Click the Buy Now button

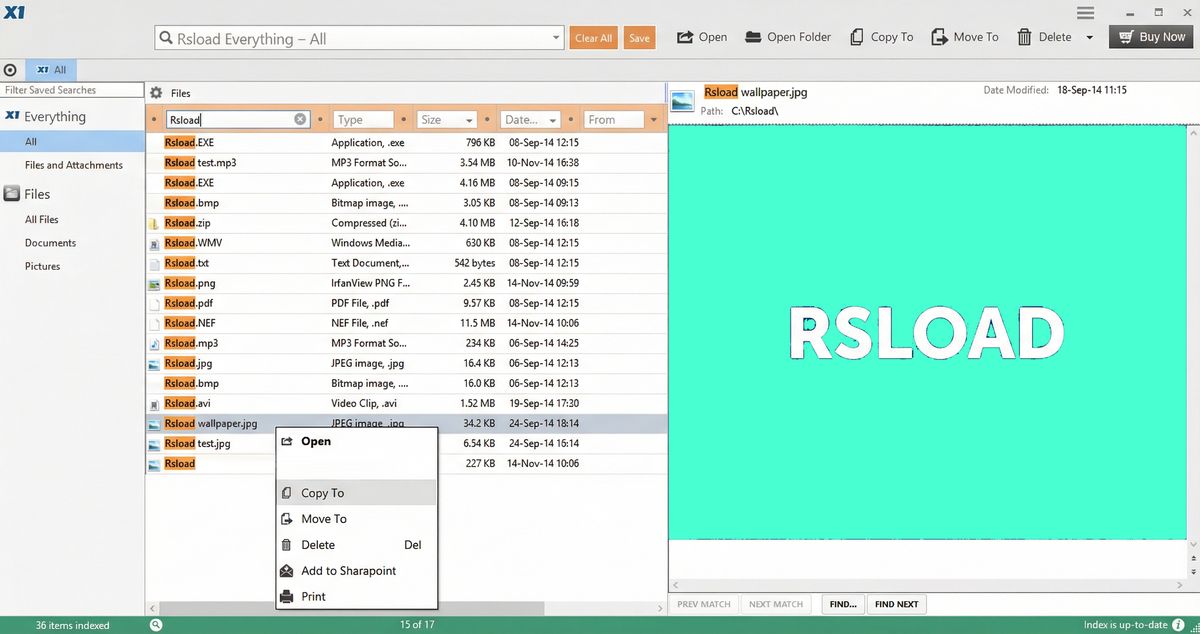tap(1150, 37)
